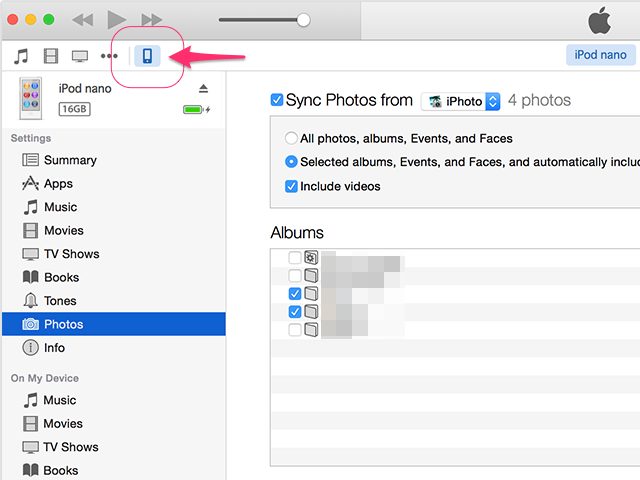Check the first album checkbox with gear icon

(x=295, y=258)
